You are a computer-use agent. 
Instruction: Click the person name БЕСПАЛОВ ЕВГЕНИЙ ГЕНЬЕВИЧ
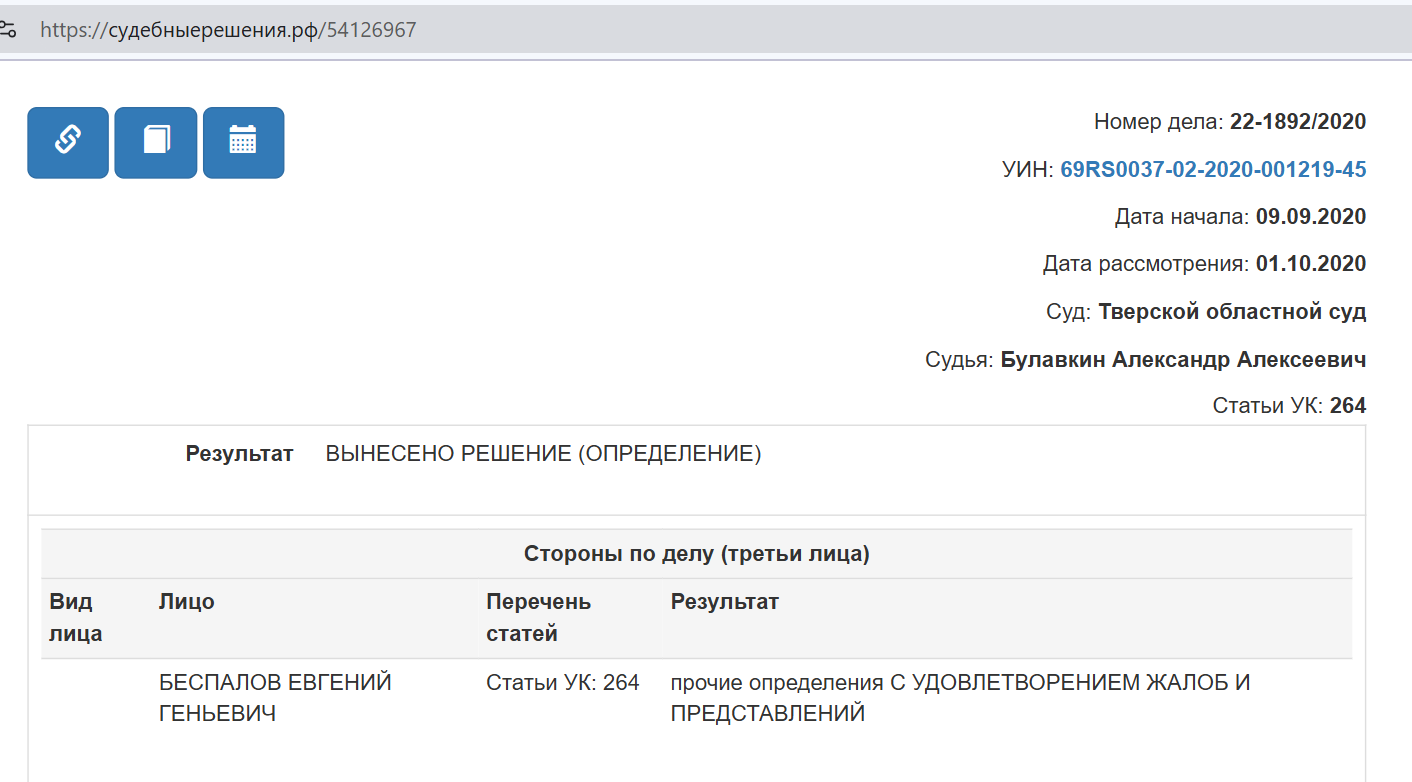(x=275, y=698)
